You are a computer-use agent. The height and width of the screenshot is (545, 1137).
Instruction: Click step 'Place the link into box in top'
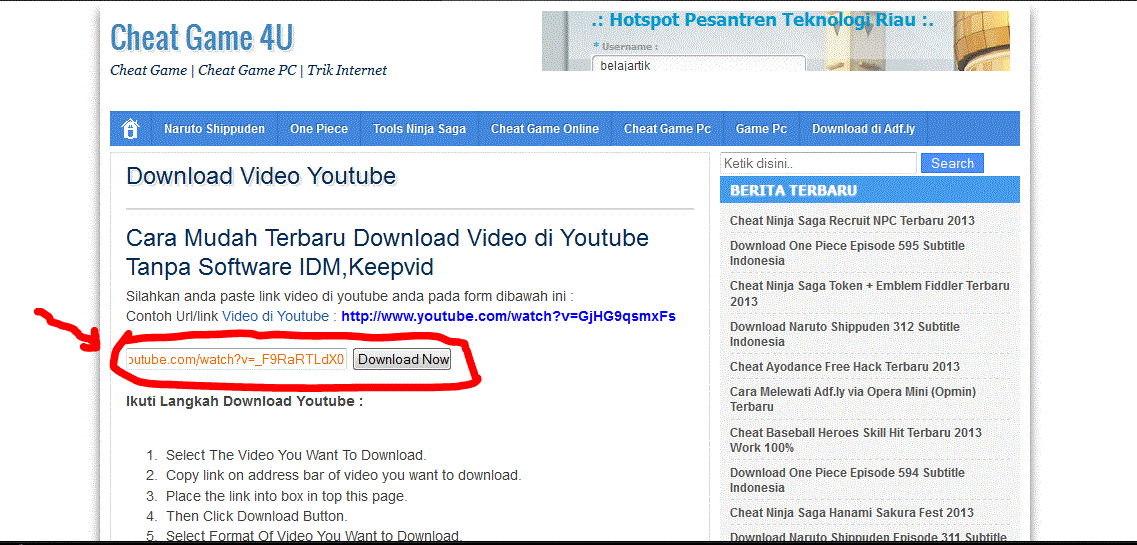[x=286, y=496]
